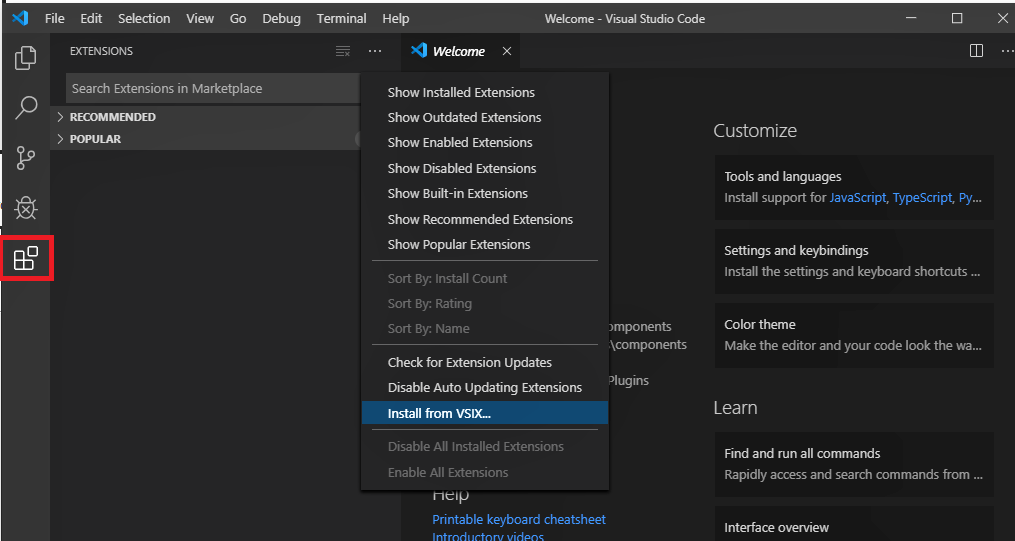
Task: Open Printable keyboard cheatsheet link
Action: (519, 519)
